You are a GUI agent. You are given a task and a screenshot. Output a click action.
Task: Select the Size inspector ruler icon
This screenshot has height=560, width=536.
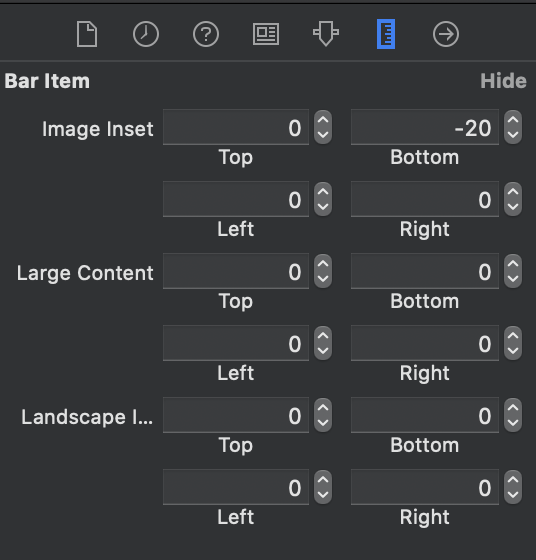tap(386, 34)
